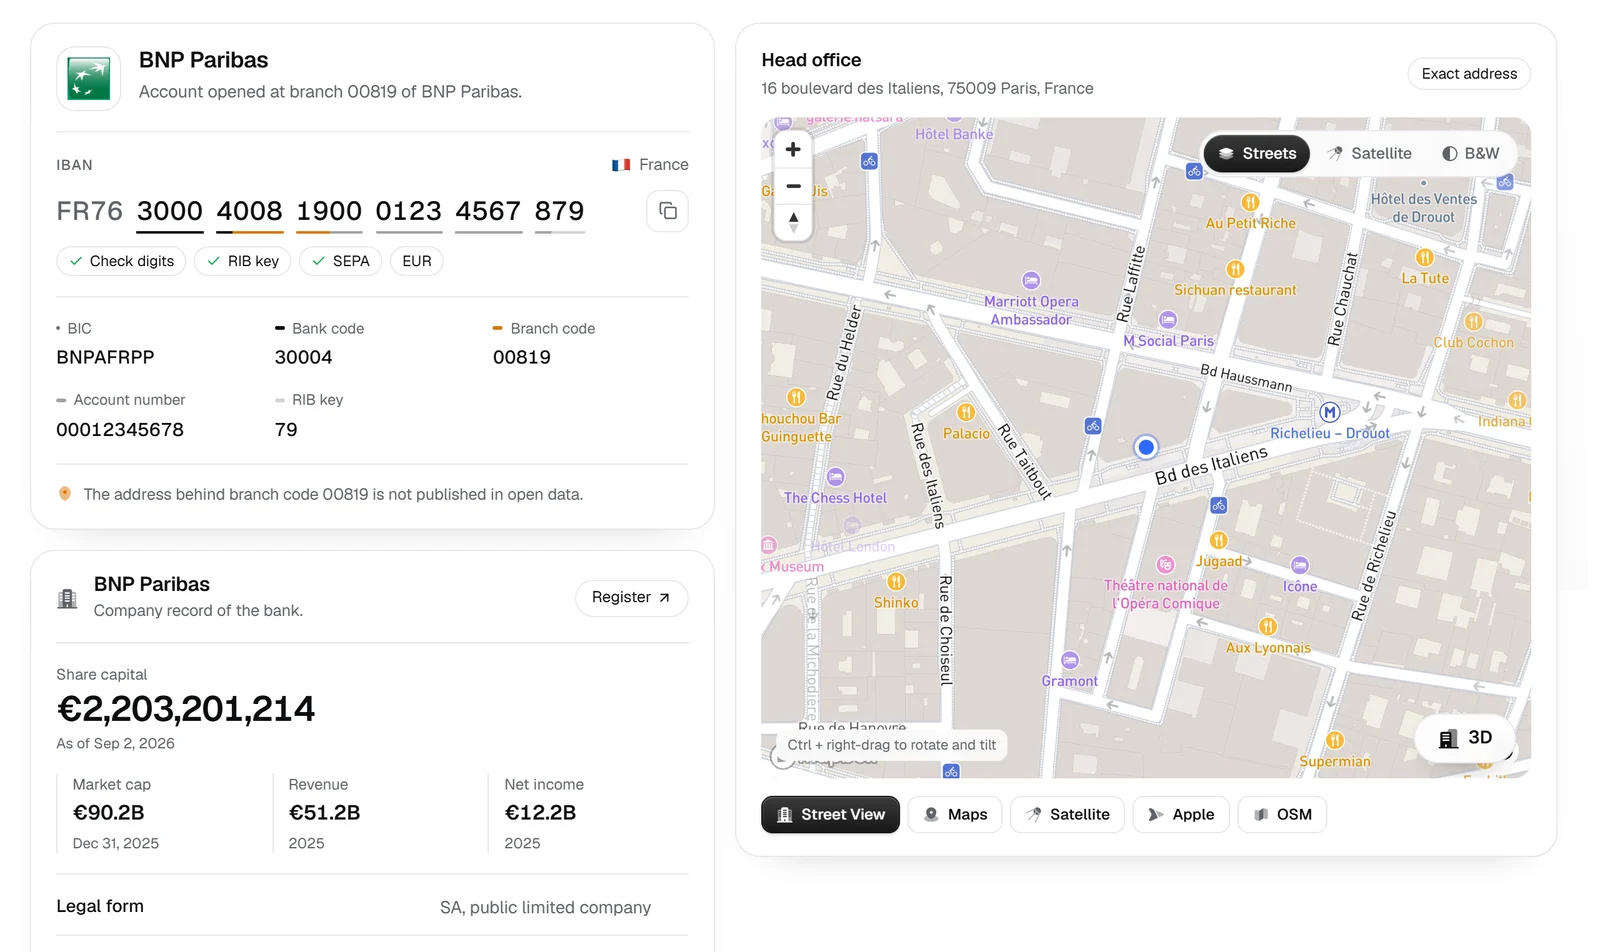Open location in OSM
The width and height of the screenshot is (1600, 952).
tap(1282, 815)
